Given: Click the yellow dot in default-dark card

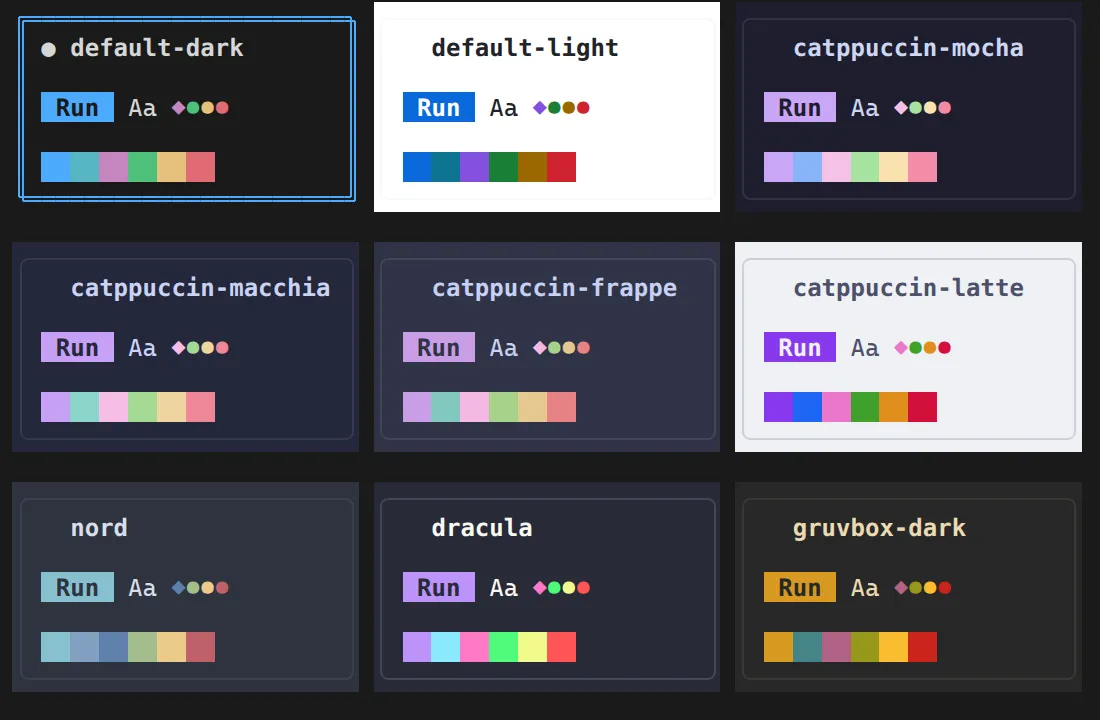Looking at the screenshot, I should [208, 107].
